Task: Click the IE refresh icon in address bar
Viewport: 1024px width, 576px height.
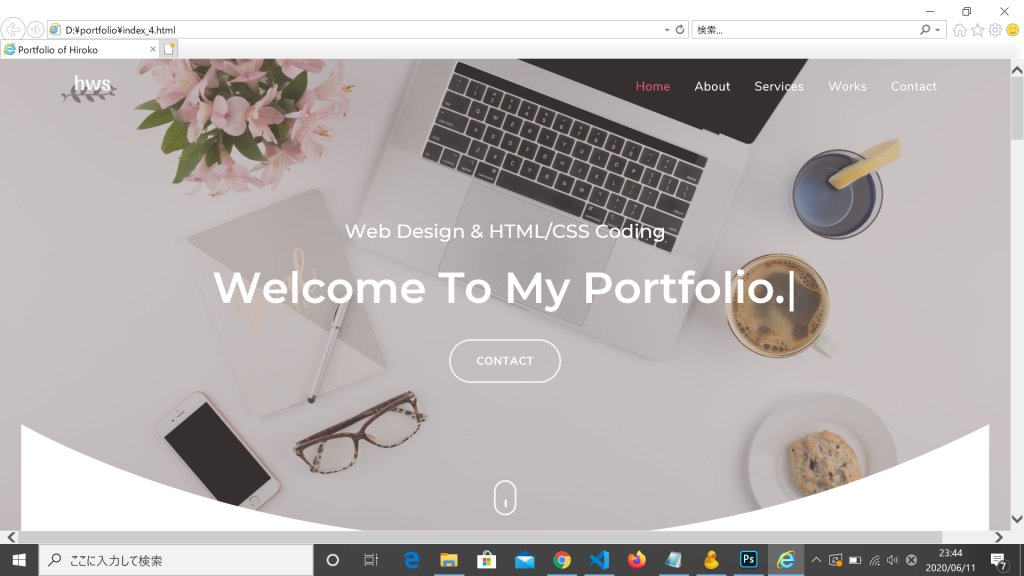Action: point(680,29)
